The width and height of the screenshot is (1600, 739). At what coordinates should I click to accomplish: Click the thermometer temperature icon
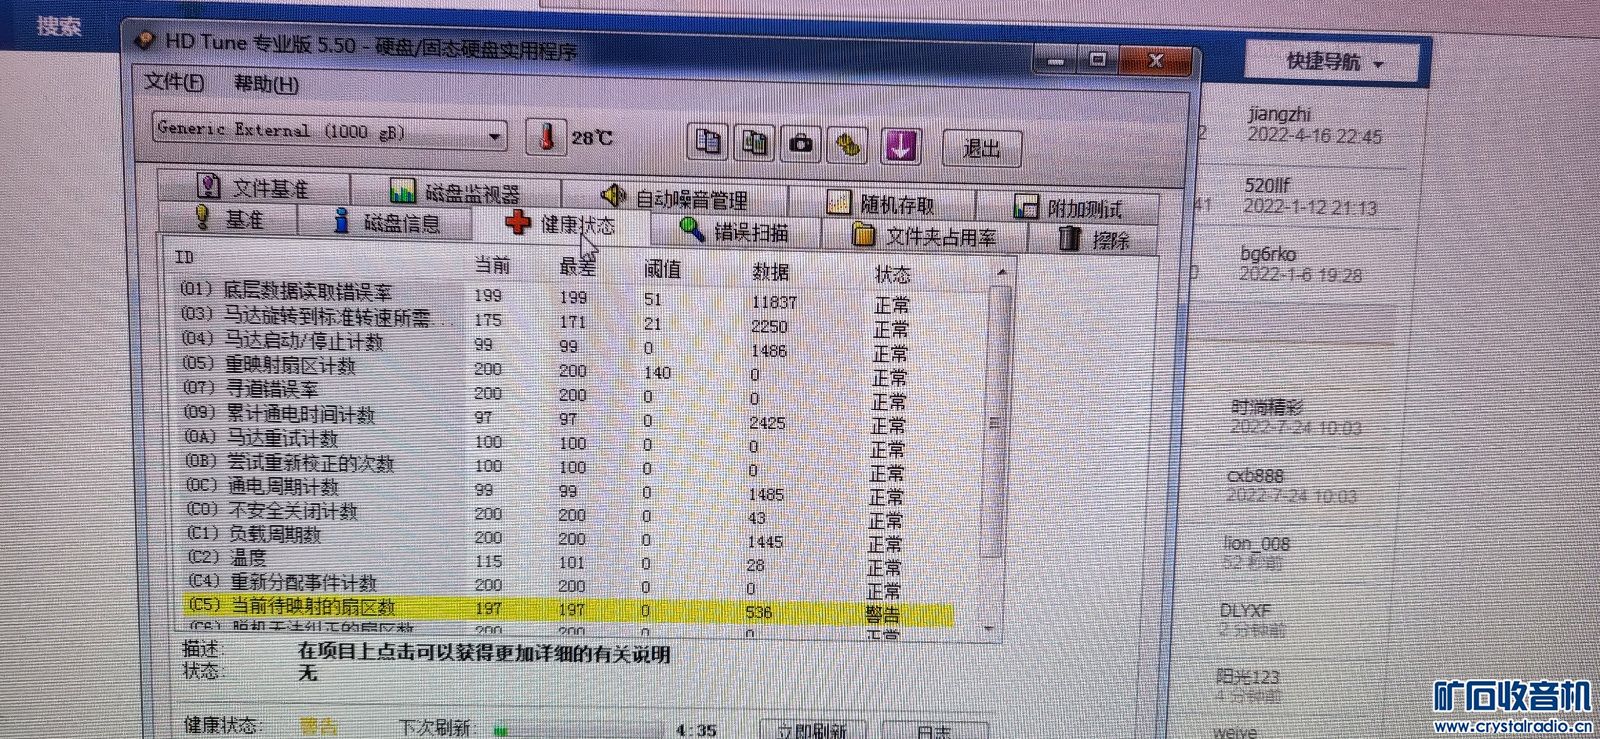pyautogui.click(x=546, y=135)
